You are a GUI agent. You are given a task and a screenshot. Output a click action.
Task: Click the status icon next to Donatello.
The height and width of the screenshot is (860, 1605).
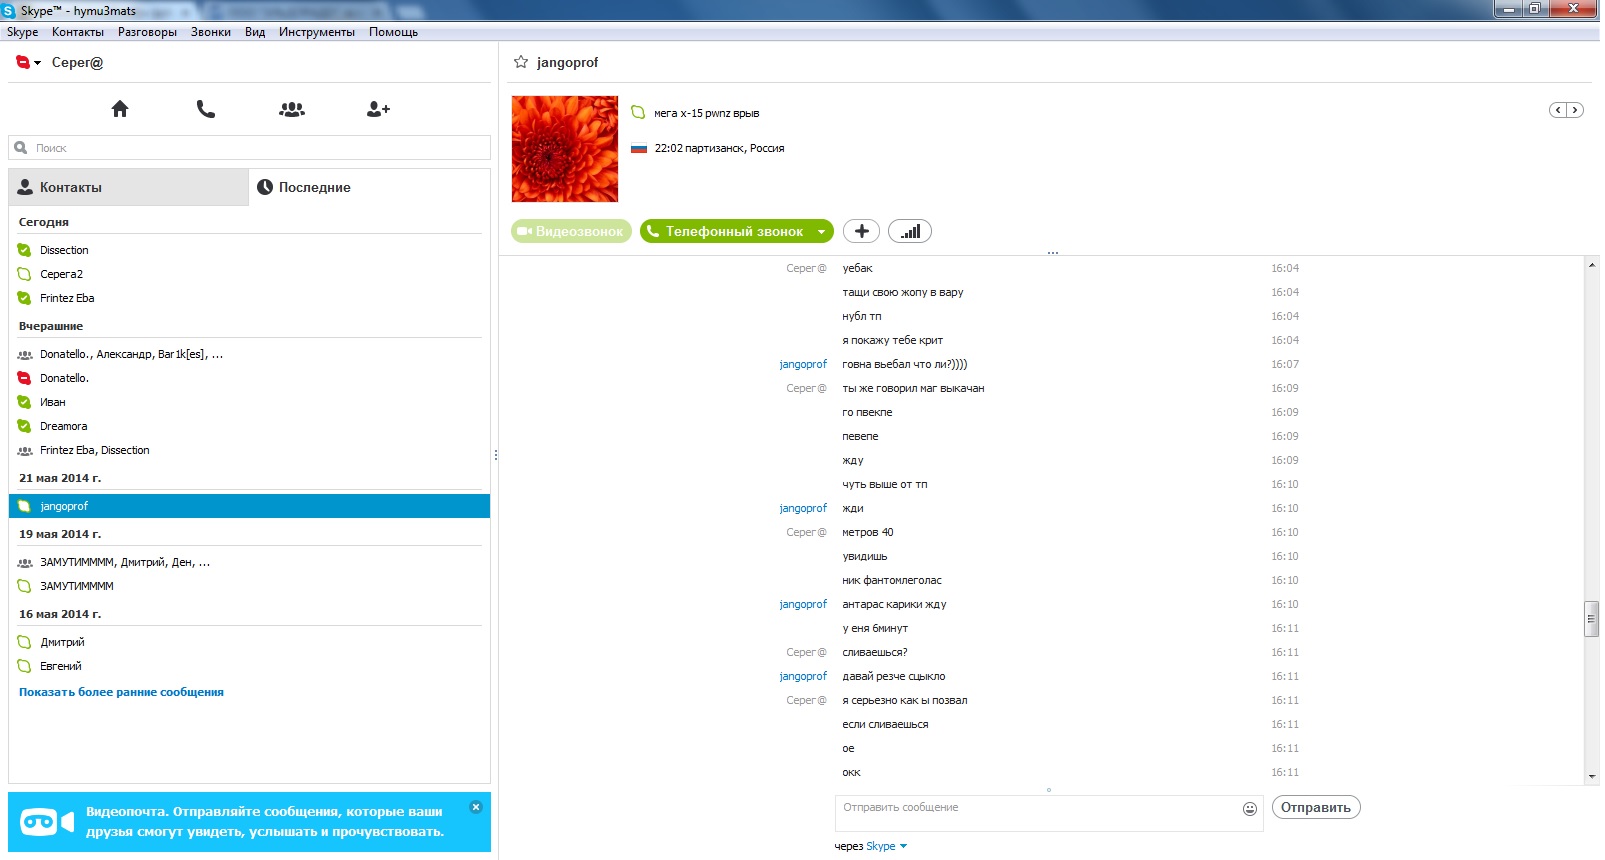click(24, 378)
